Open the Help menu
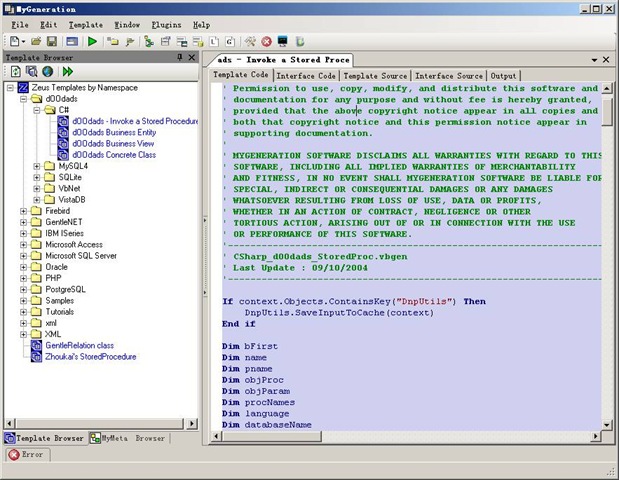This screenshot has width=619, height=480. coord(201,25)
